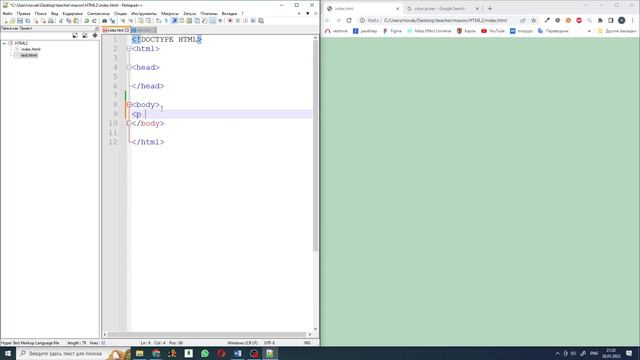The width and height of the screenshot is (640, 360).
Task: Click the Copy toolbar icon
Action: point(69,20)
